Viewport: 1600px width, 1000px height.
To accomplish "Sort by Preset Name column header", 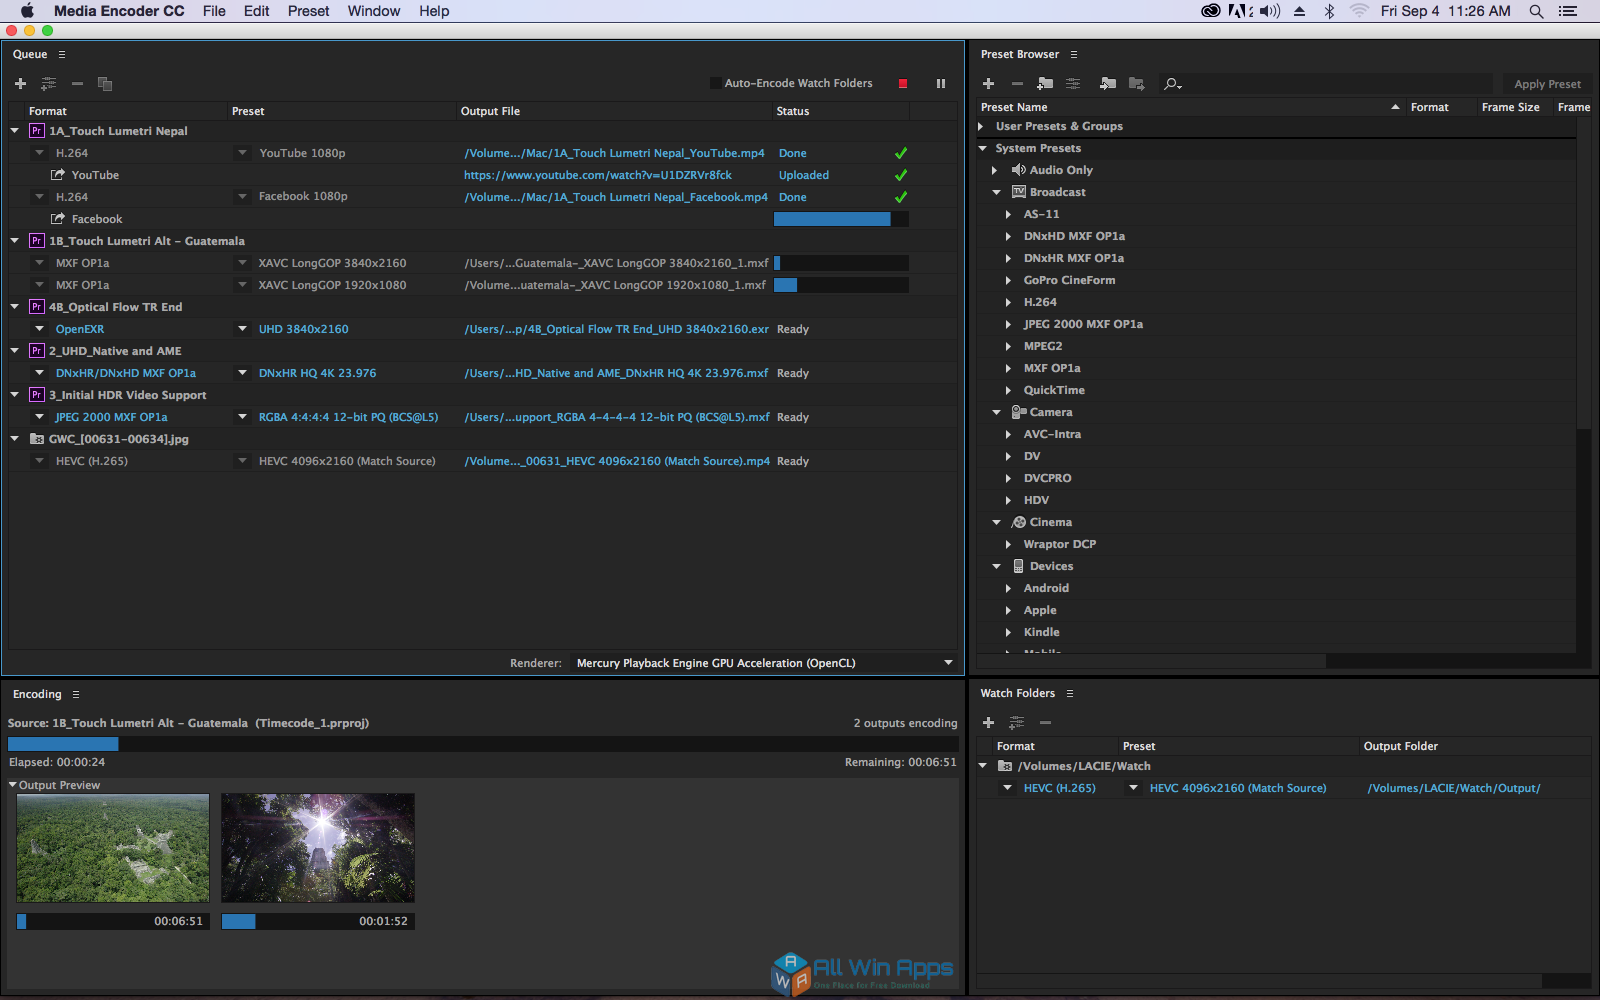I will (x=1014, y=107).
